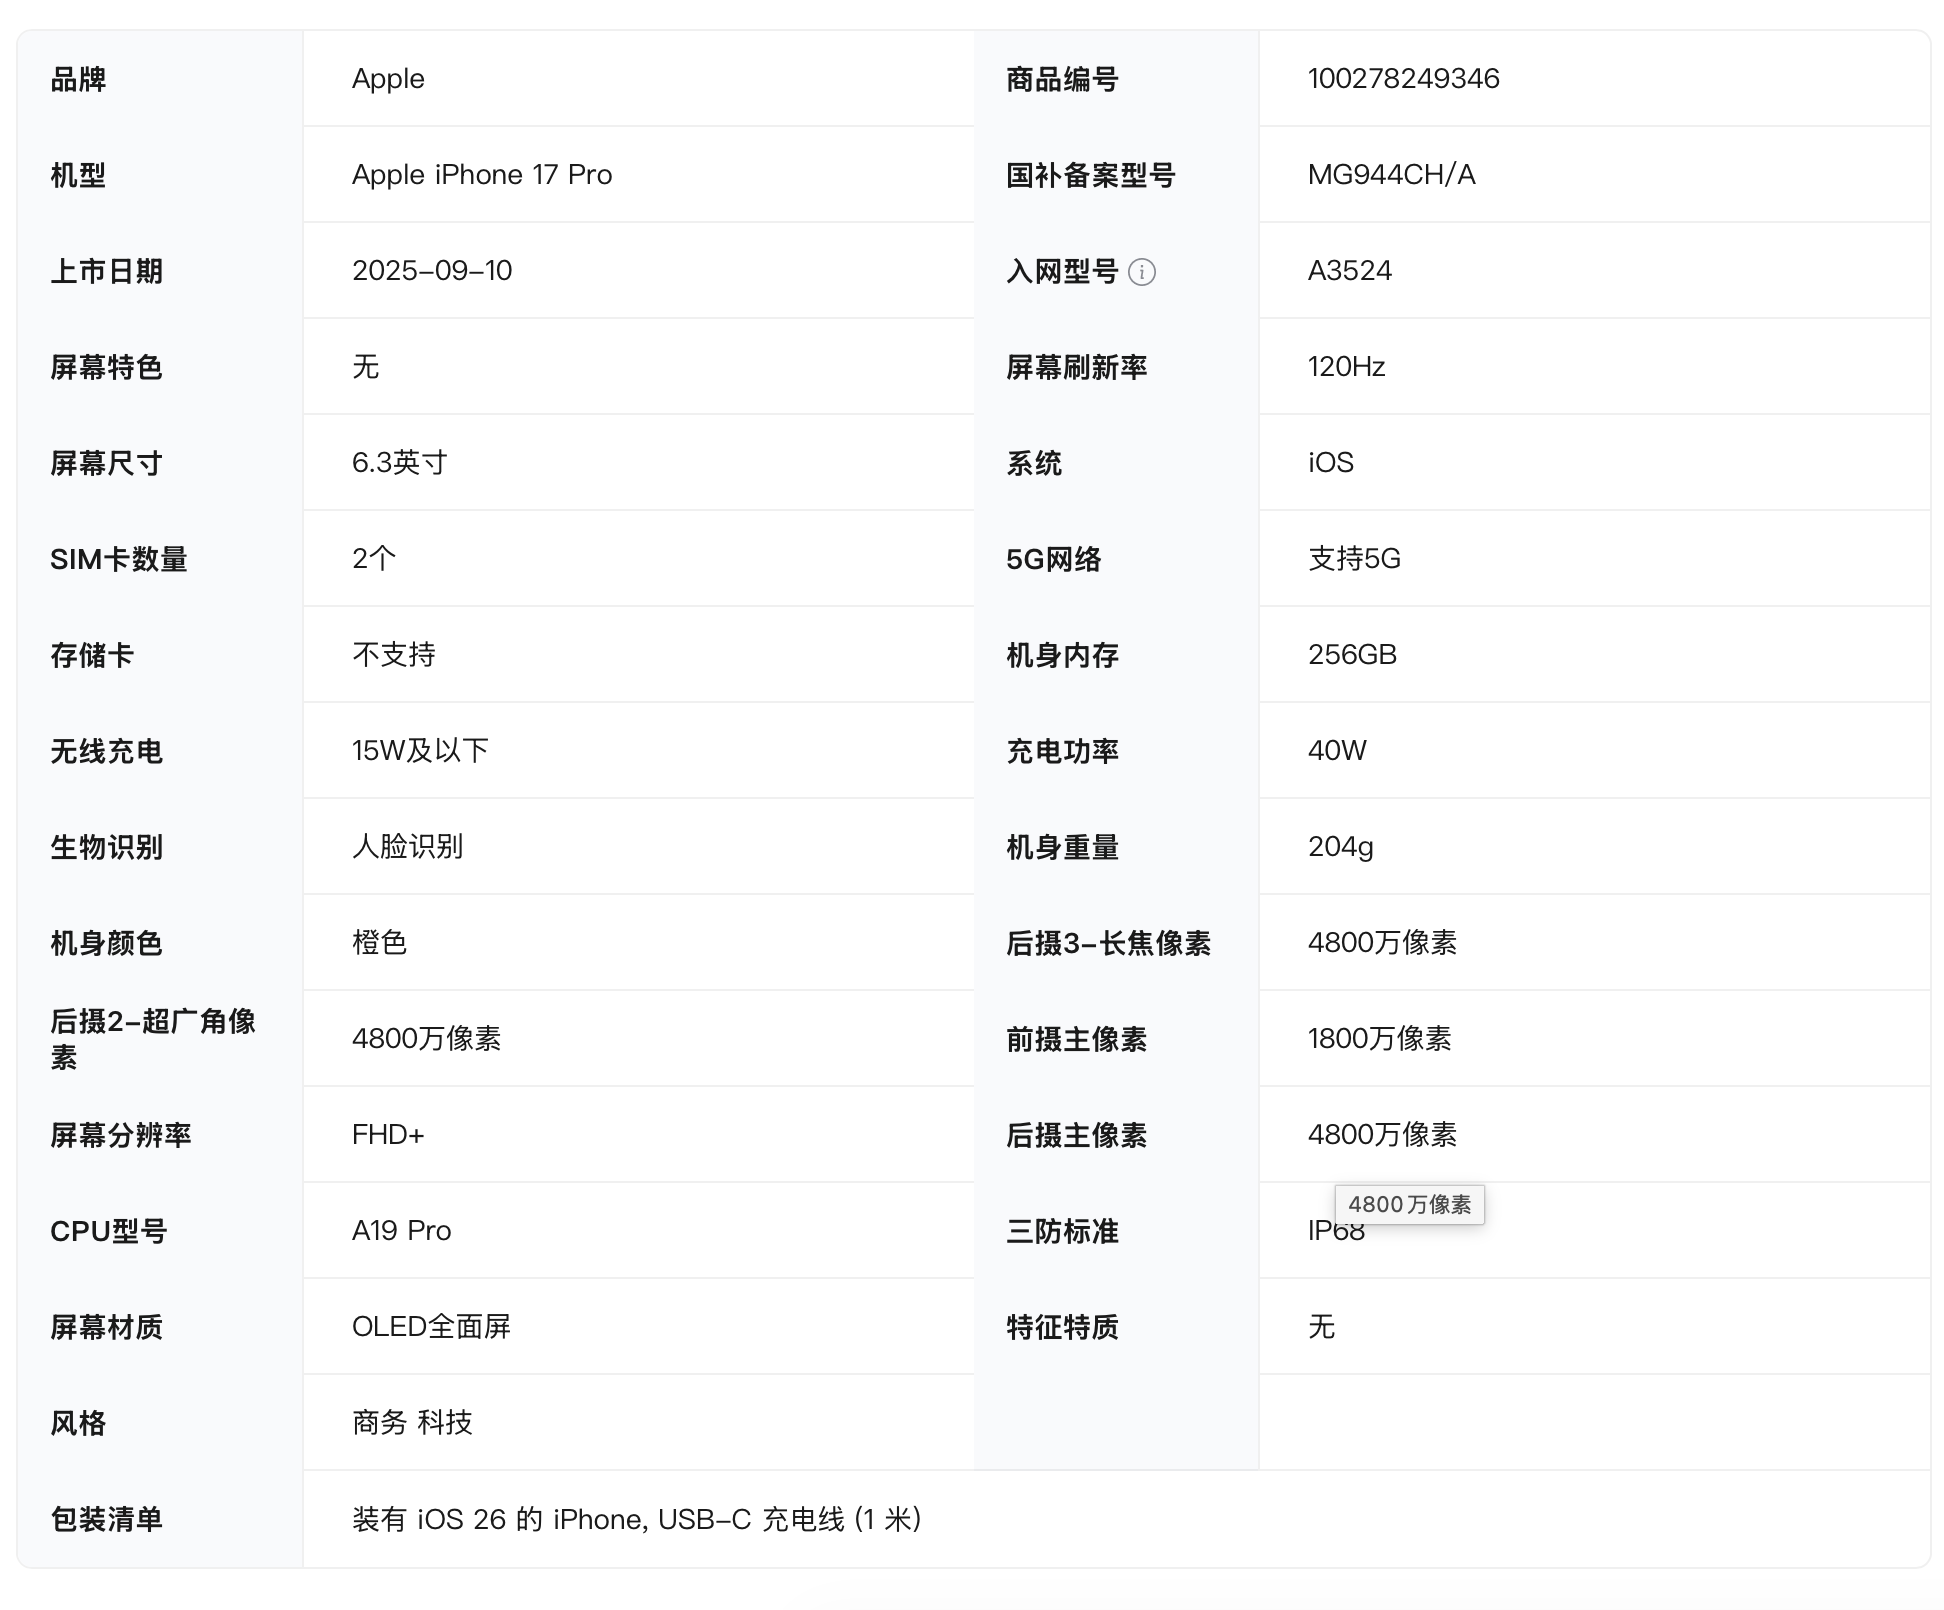Click the 入网型号 label

point(1061,271)
